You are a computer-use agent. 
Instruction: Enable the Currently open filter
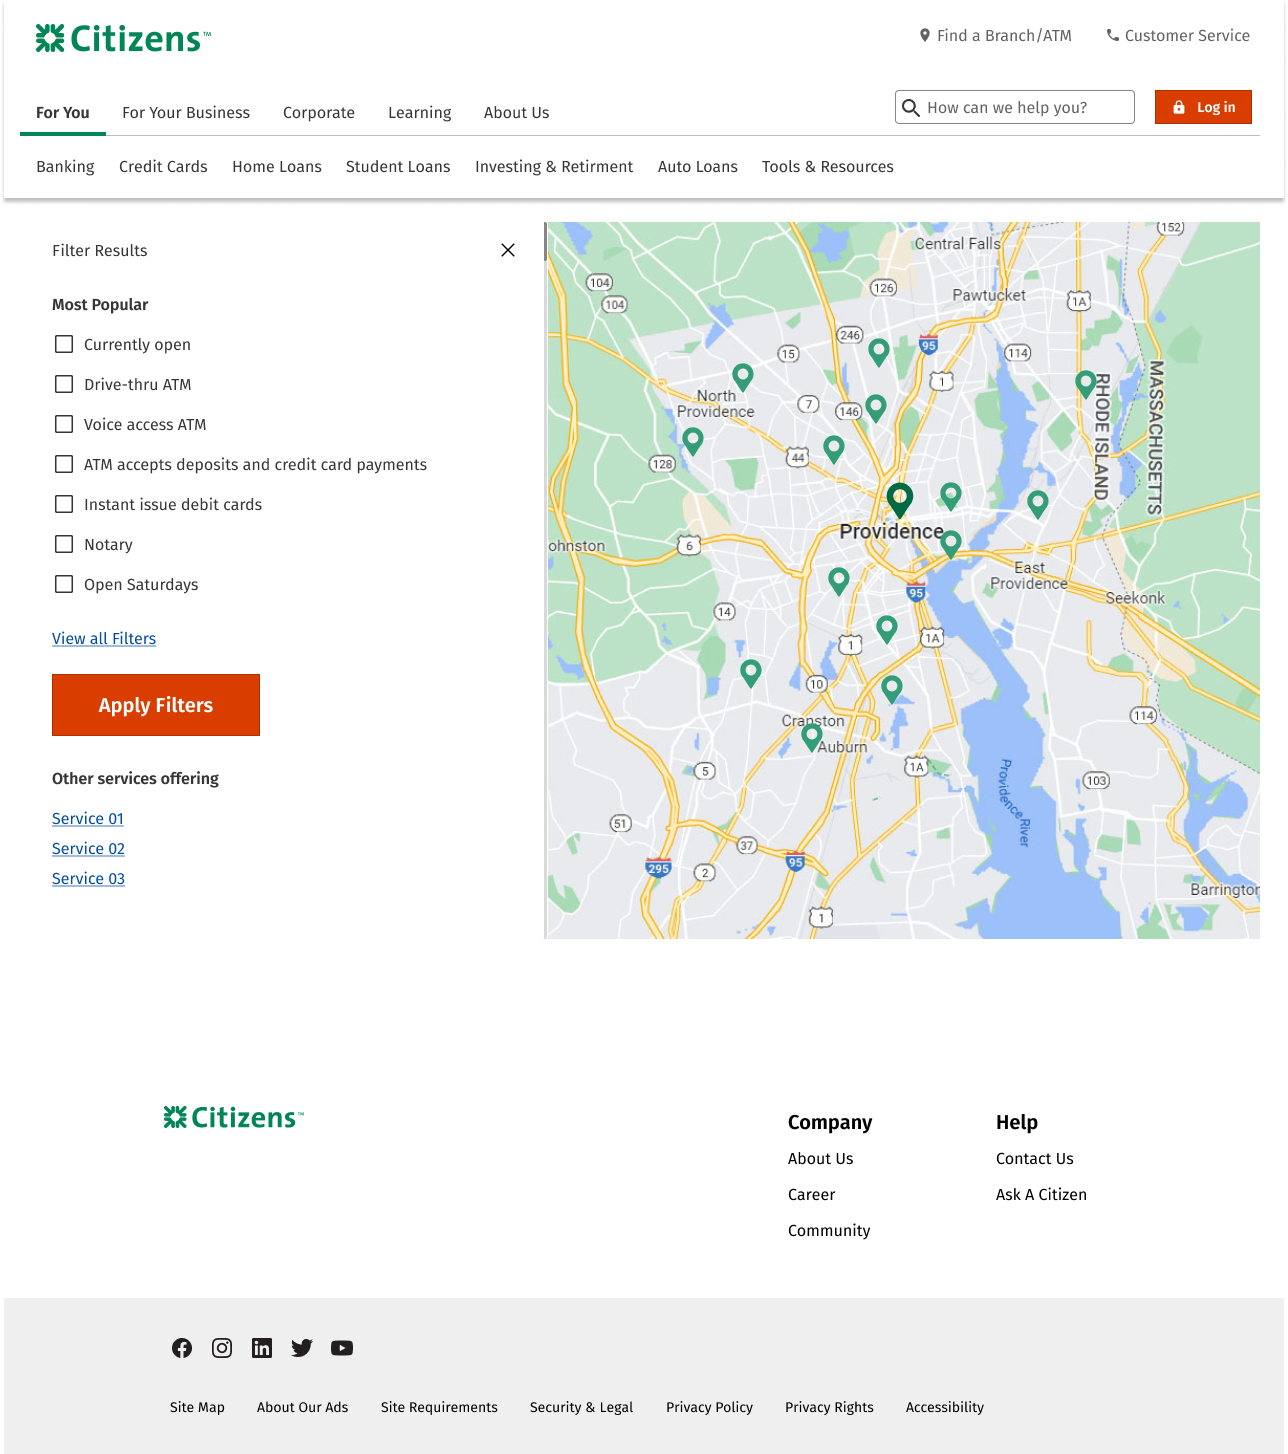click(x=64, y=344)
